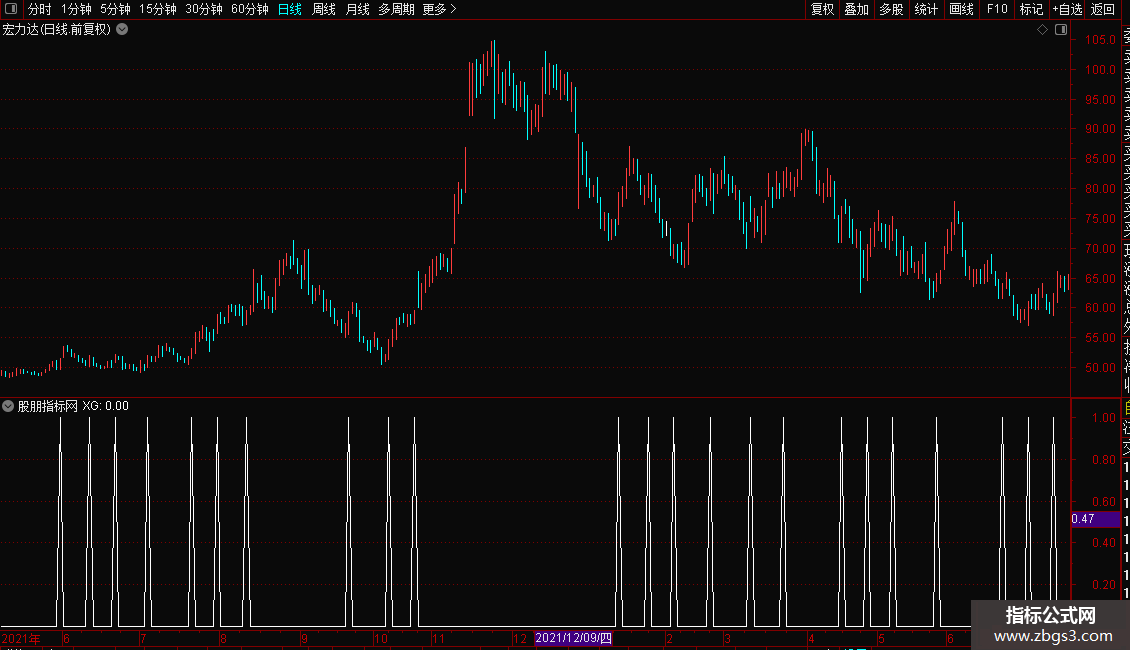Click the 50.00 price axis label

click(x=1100, y=368)
